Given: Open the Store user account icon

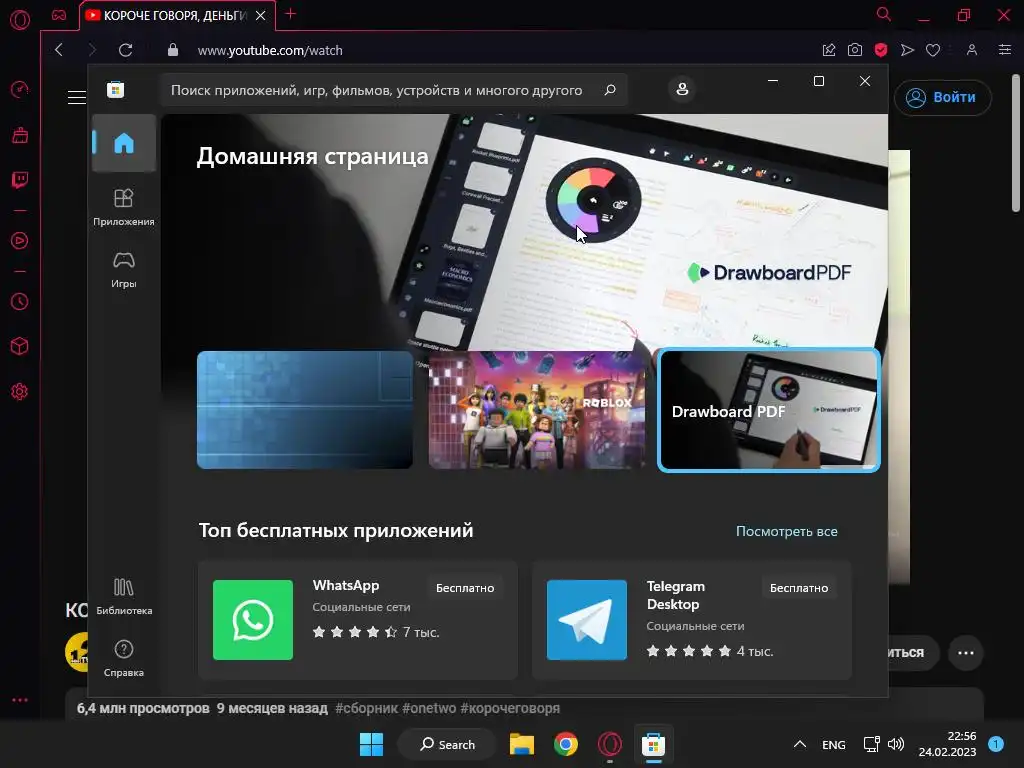Looking at the screenshot, I should [x=682, y=89].
